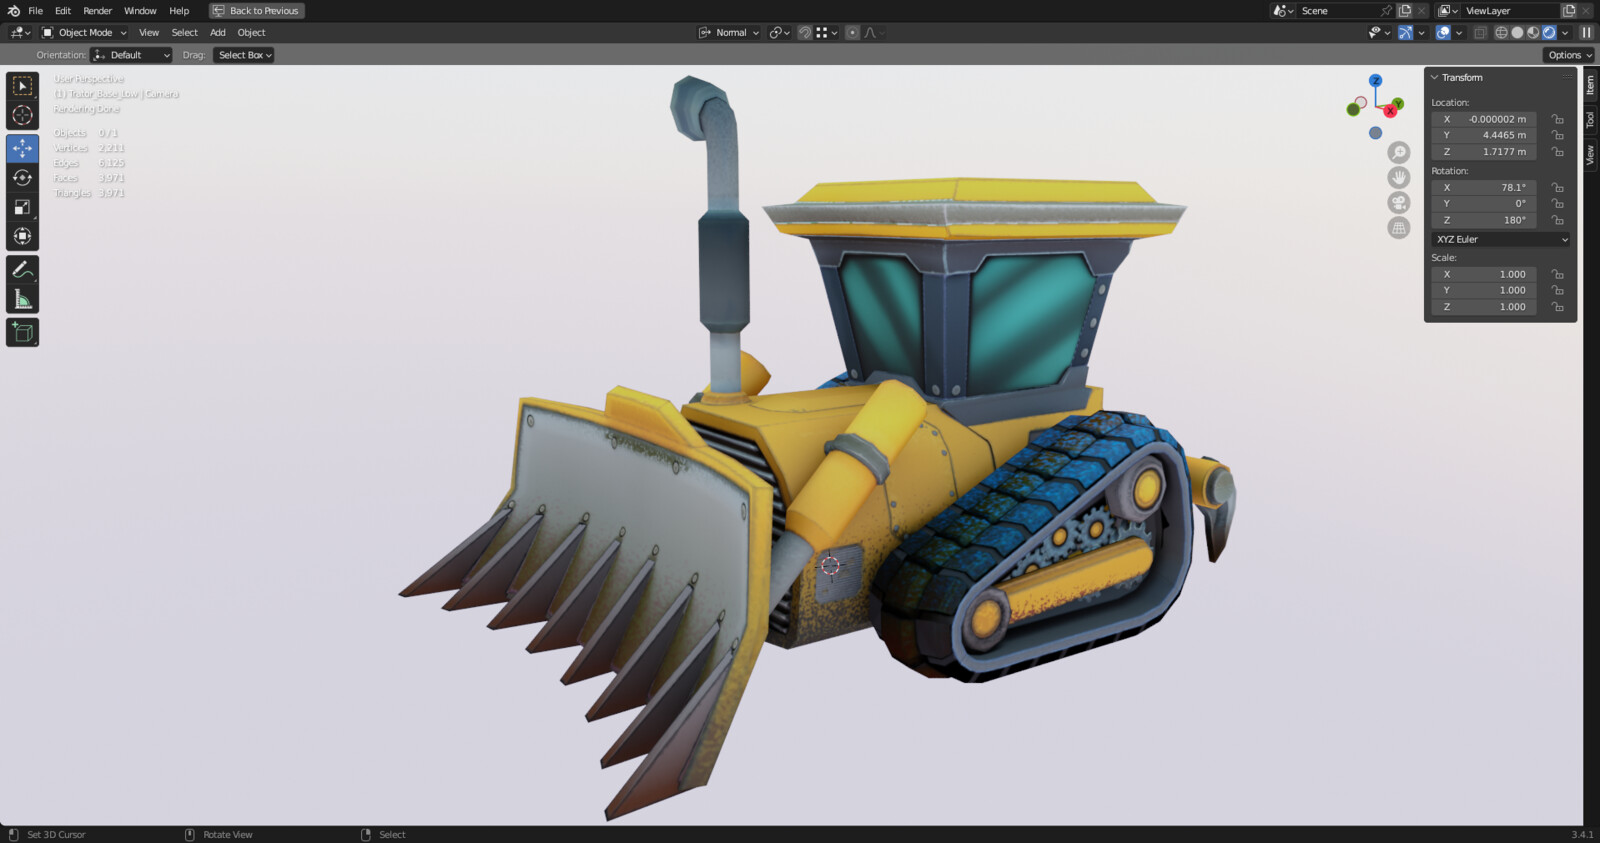Toggle viewport overlays display
The image size is (1600, 843).
pyautogui.click(x=1443, y=33)
